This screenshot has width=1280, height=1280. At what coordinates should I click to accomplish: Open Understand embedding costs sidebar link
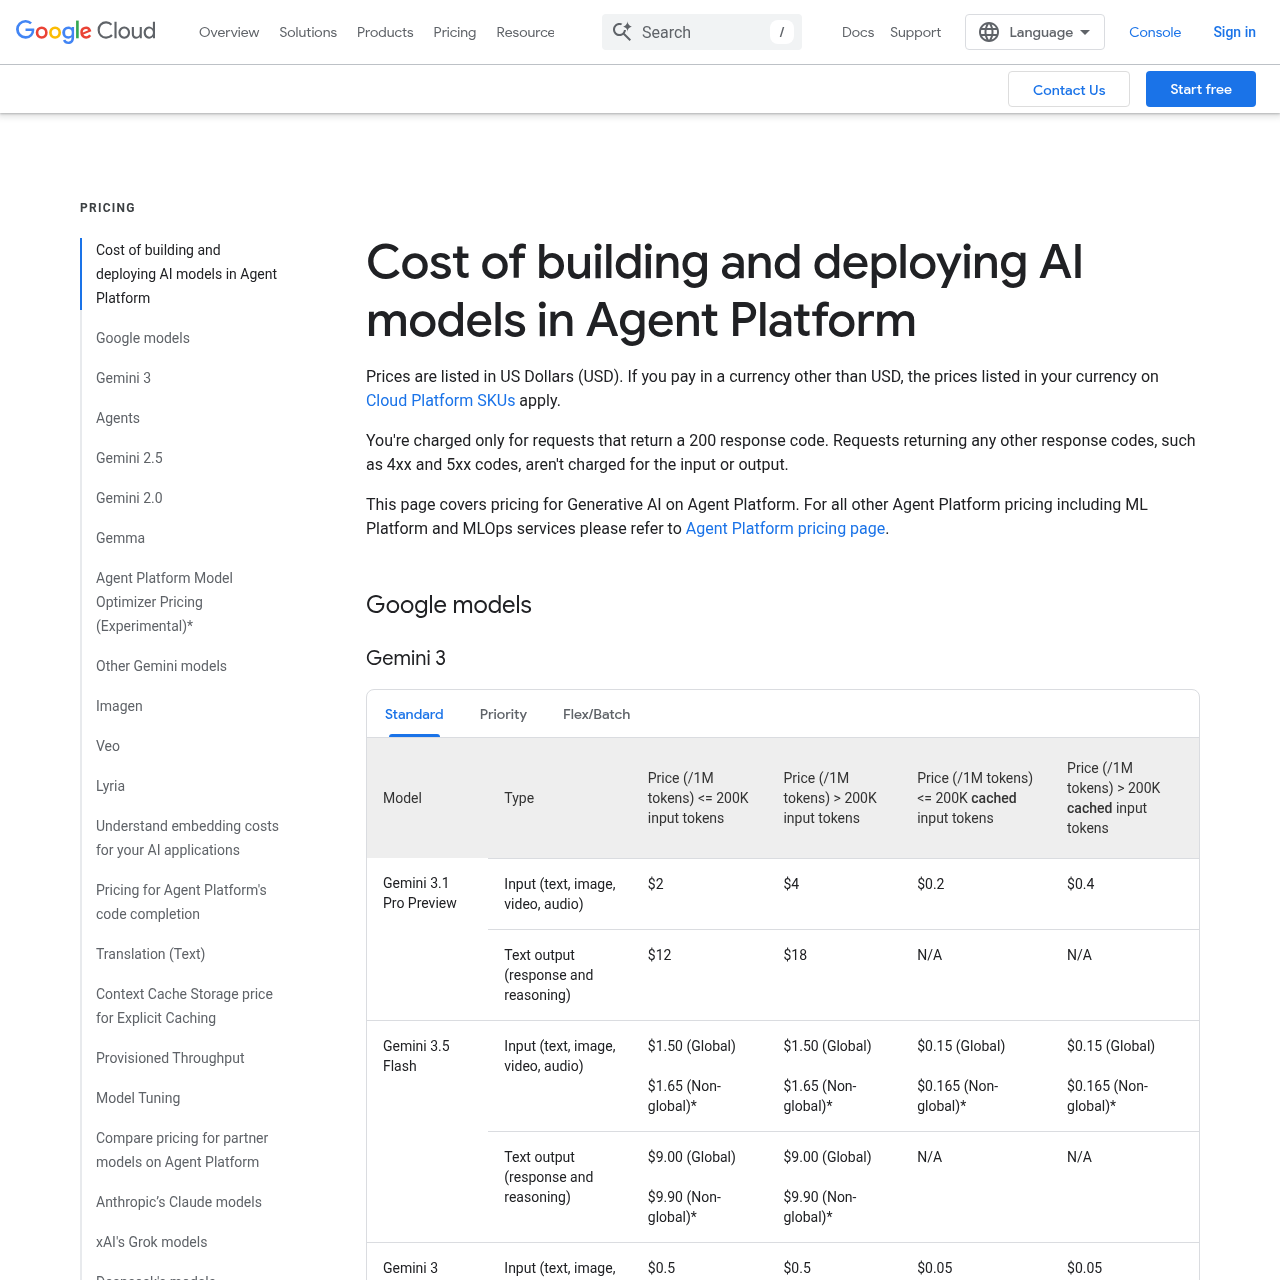[x=187, y=838]
